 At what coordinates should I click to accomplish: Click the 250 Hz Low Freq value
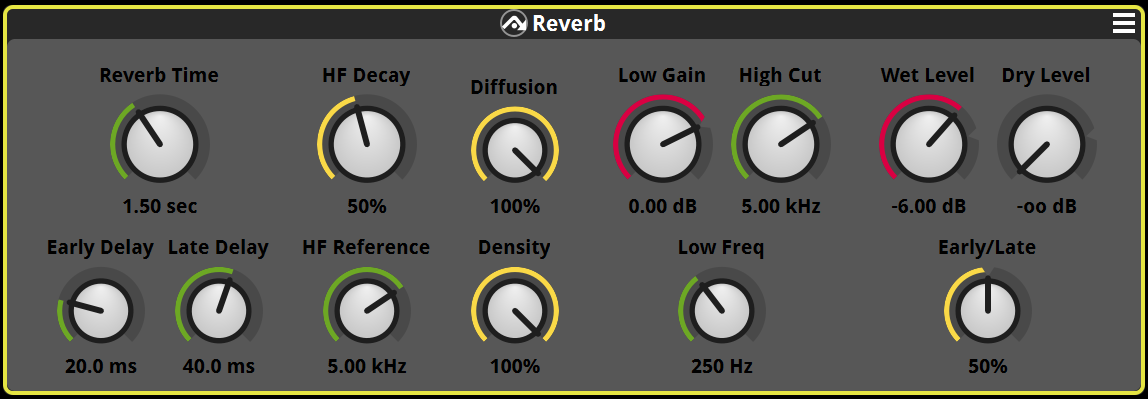(722, 366)
